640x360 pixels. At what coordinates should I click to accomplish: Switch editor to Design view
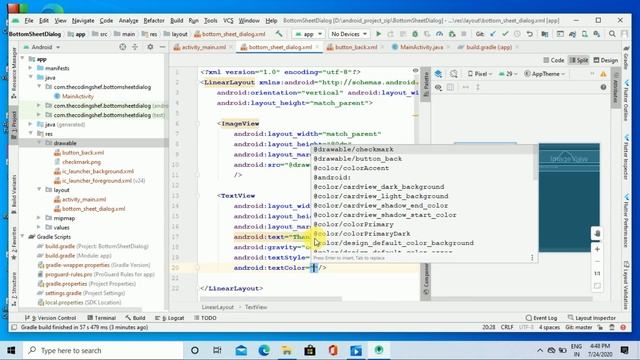click(x=606, y=60)
